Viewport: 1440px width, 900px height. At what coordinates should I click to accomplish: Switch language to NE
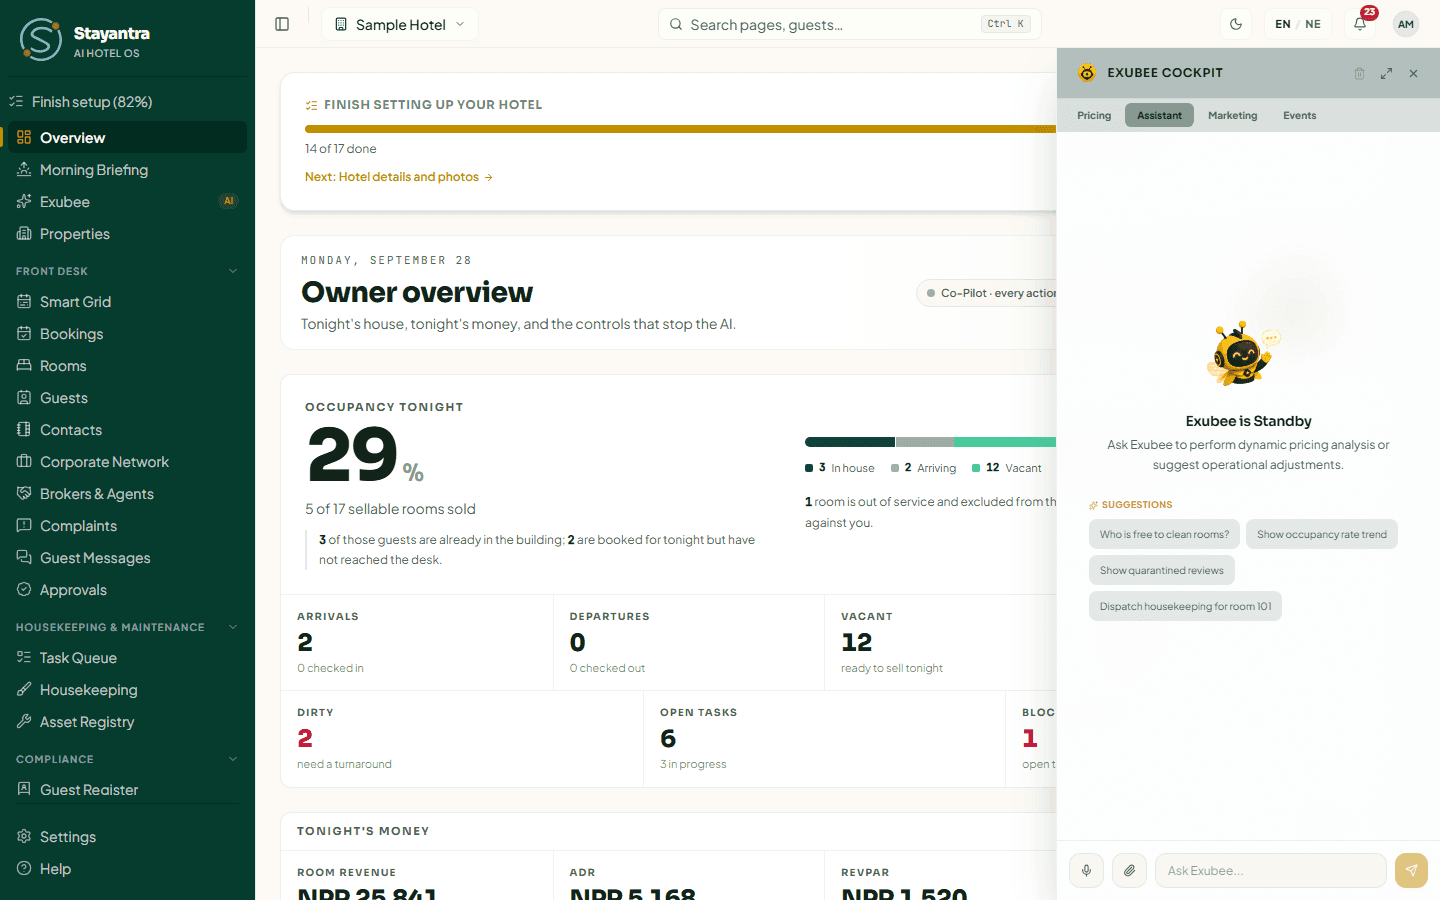[1313, 24]
